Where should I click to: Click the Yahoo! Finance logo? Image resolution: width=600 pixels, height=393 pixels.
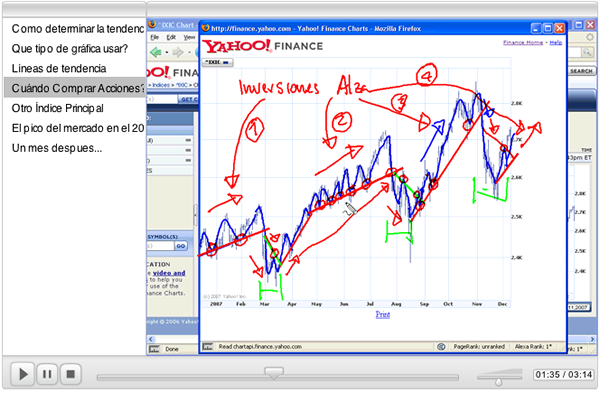coord(263,46)
